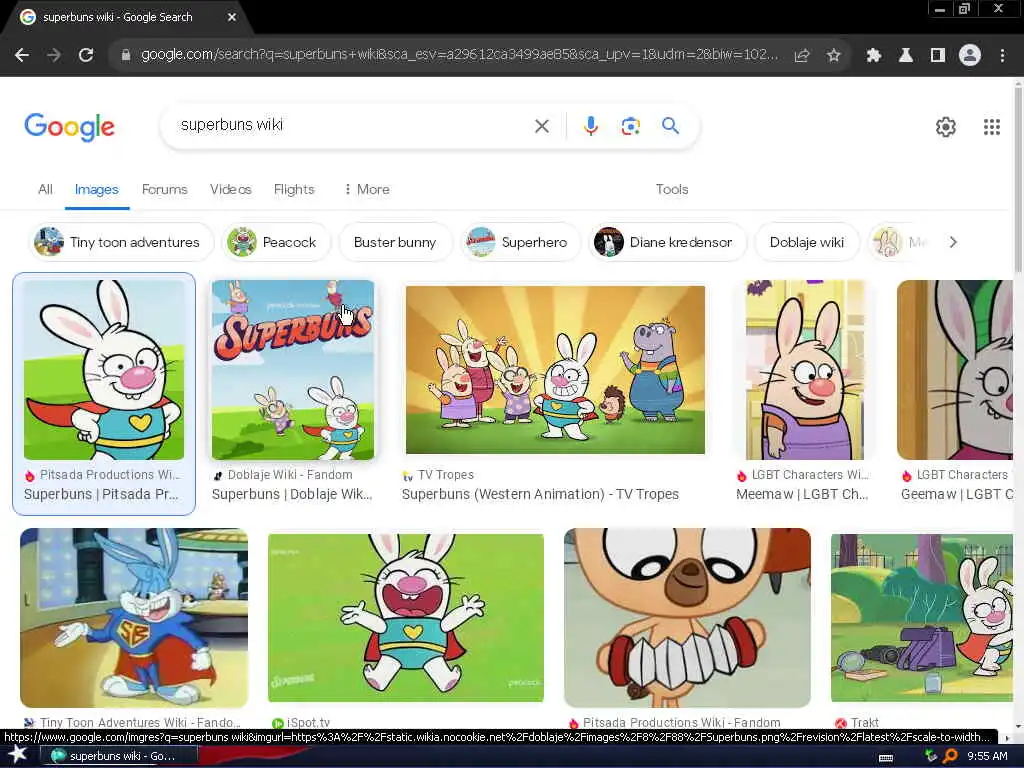The height and width of the screenshot is (768, 1024).
Task: Open Superbuns | Pitsada Productions title link
Action: (x=101, y=494)
